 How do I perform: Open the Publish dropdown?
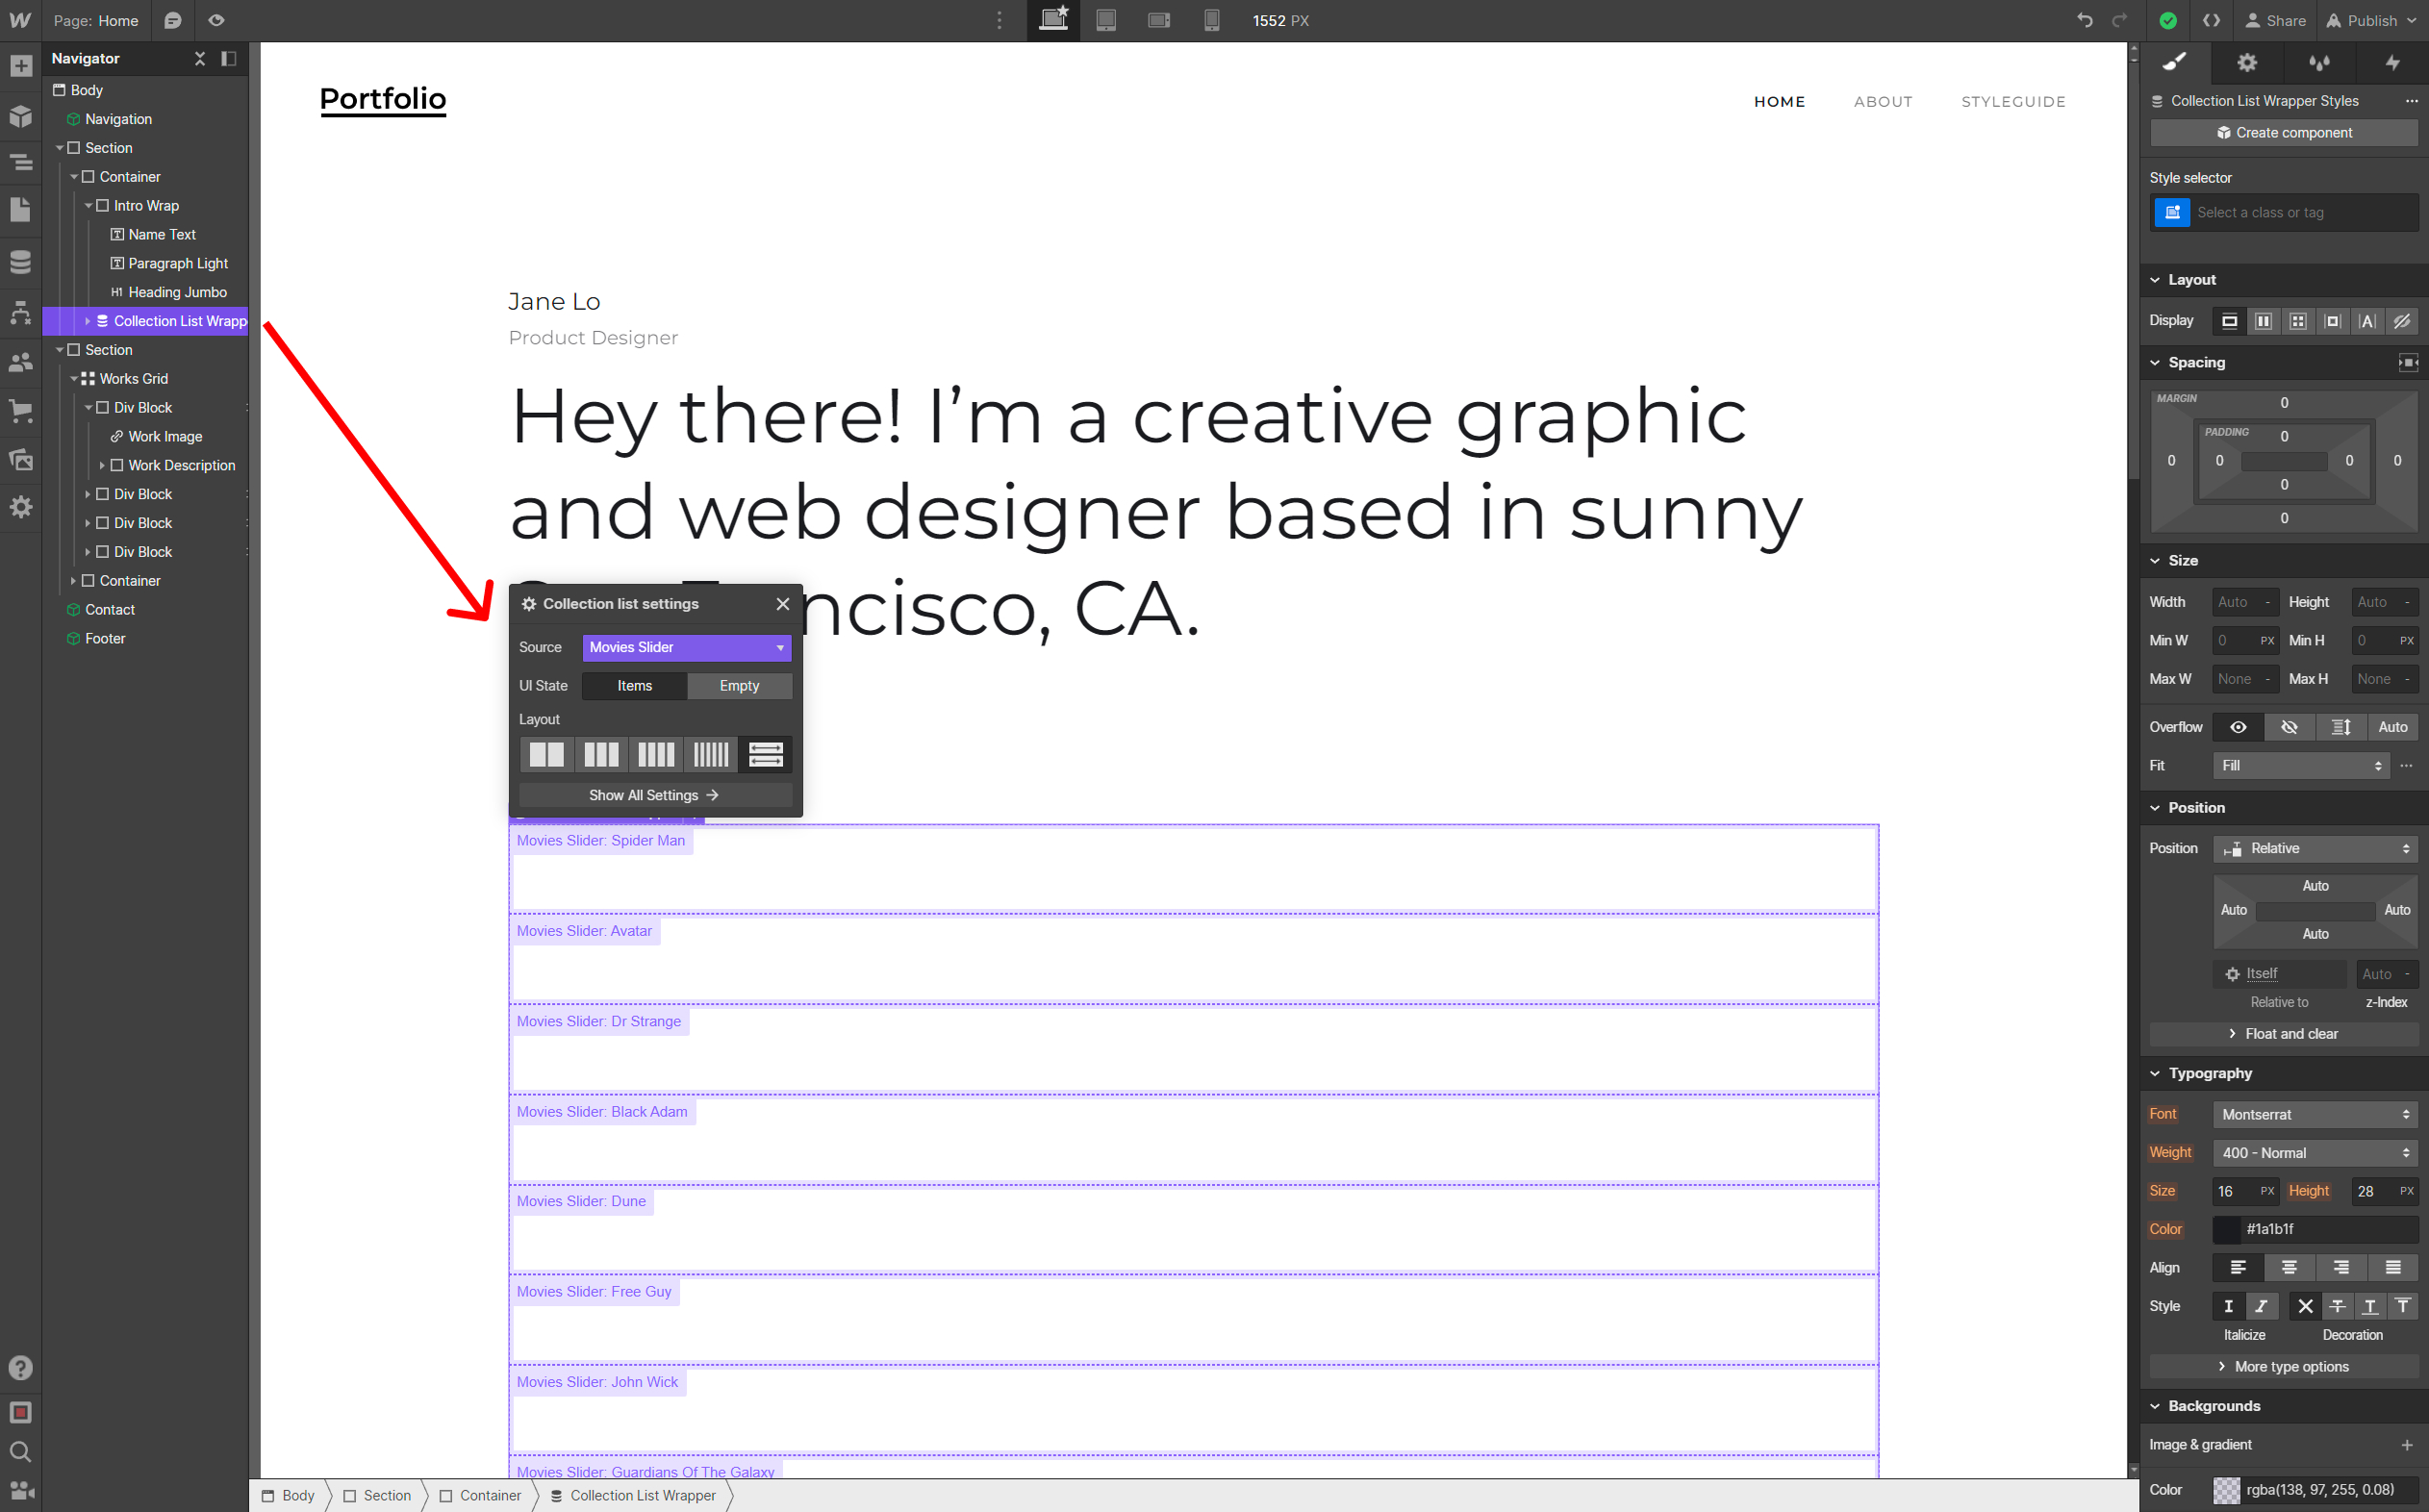coord(2371,20)
